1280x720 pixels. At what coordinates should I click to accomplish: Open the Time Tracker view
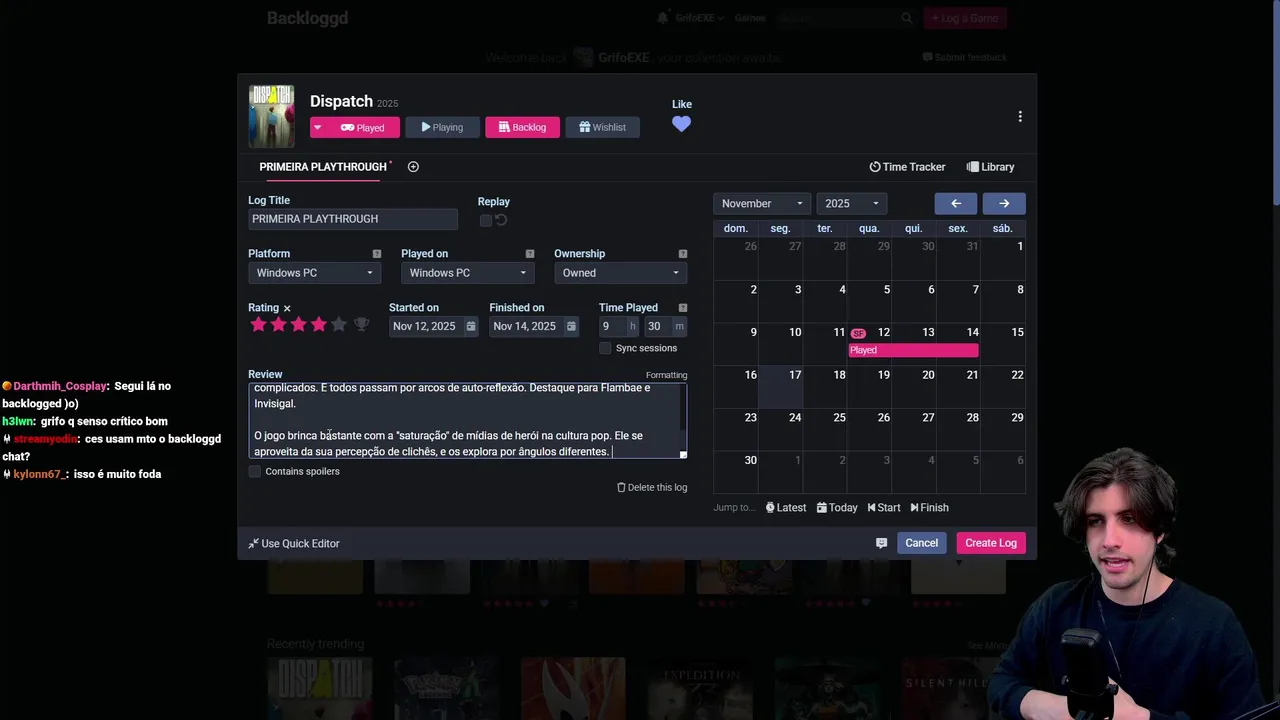[x=907, y=167]
